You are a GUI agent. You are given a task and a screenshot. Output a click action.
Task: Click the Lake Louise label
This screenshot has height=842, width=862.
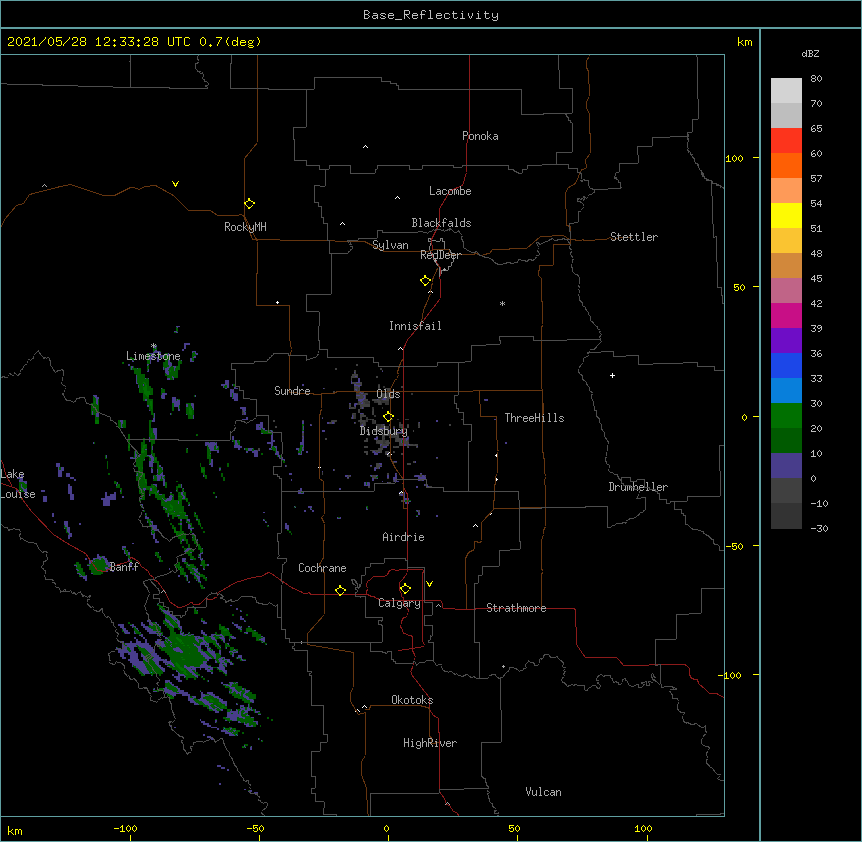17,484
